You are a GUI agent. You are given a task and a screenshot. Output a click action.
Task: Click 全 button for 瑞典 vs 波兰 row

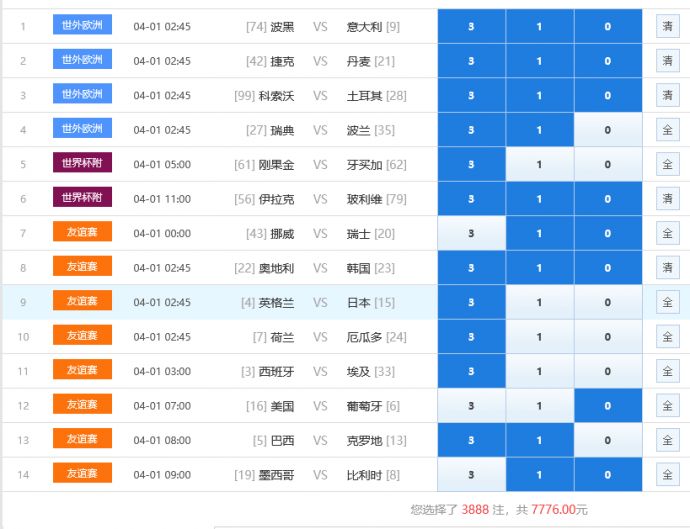[667, 130]
